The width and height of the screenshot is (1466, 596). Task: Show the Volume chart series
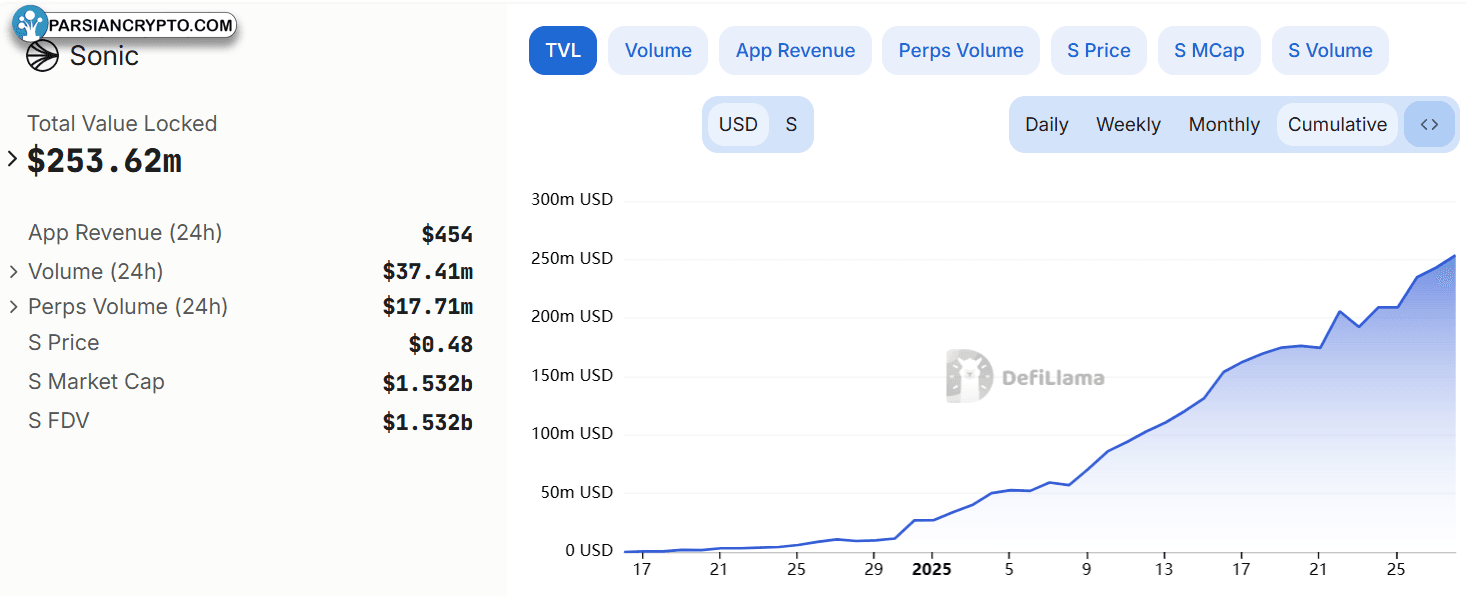coord(658,51)
